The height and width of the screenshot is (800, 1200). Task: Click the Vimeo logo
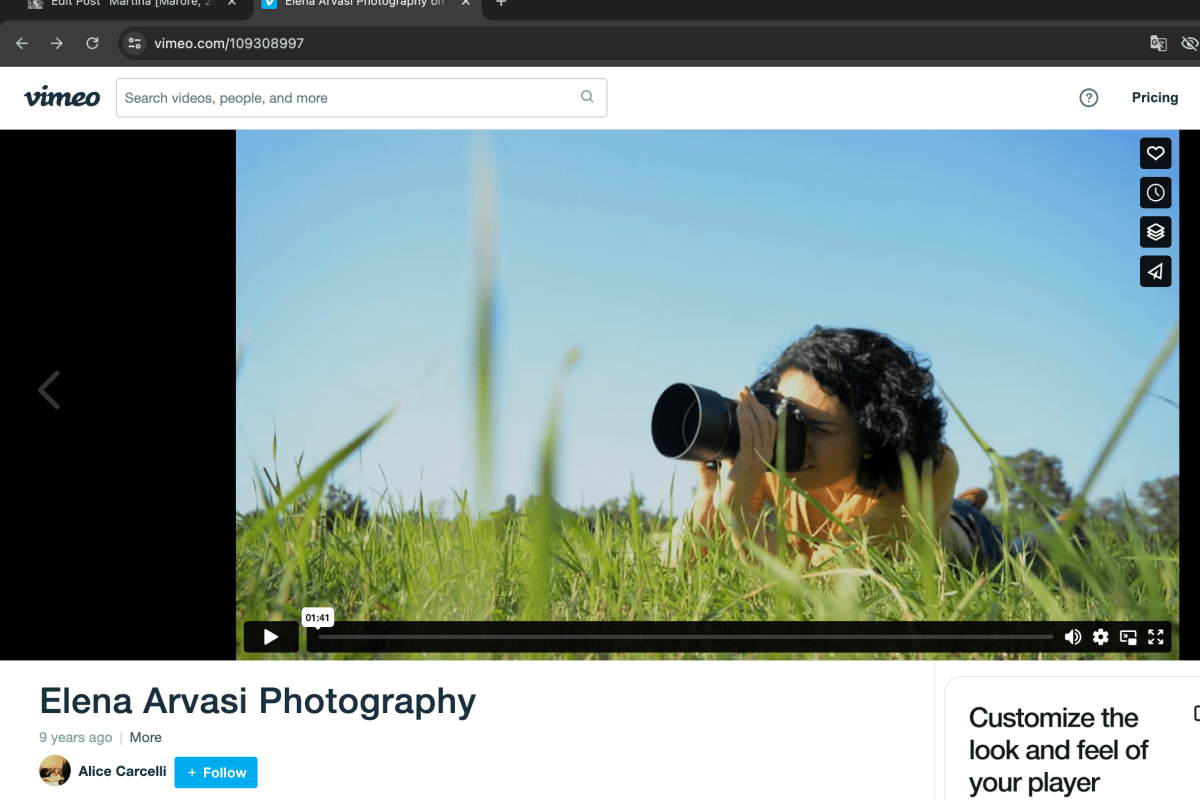(62, 98)
